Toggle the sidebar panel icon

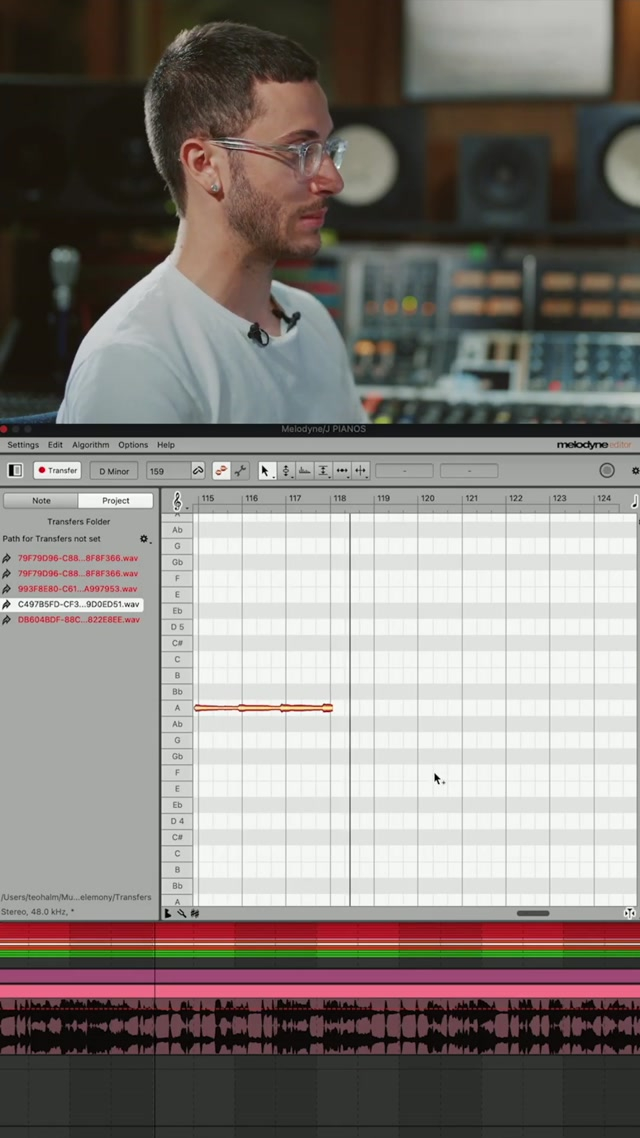[x=15, y=470]
